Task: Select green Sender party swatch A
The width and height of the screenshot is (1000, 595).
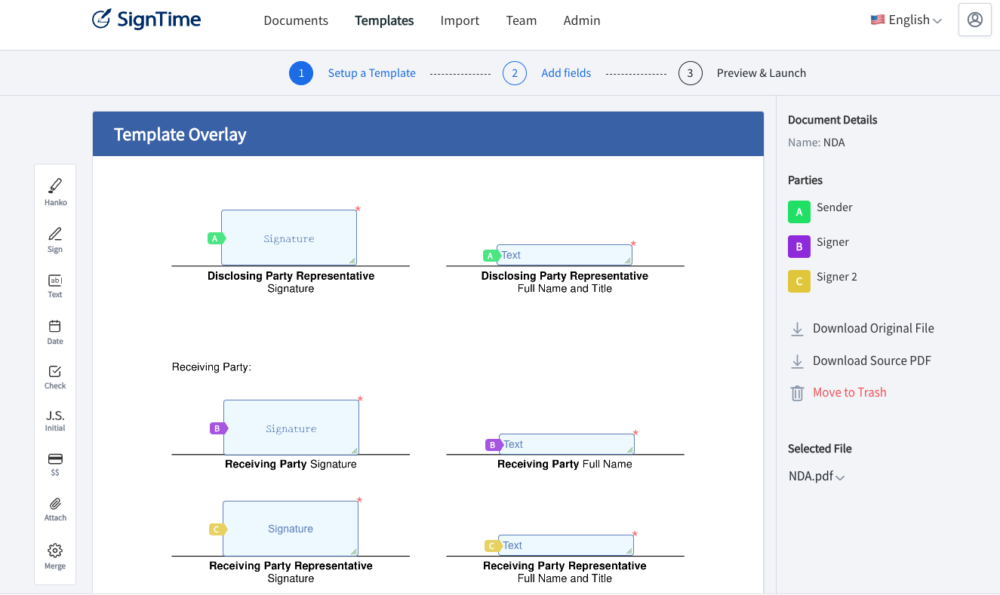Action: click(x=798, y=212)
